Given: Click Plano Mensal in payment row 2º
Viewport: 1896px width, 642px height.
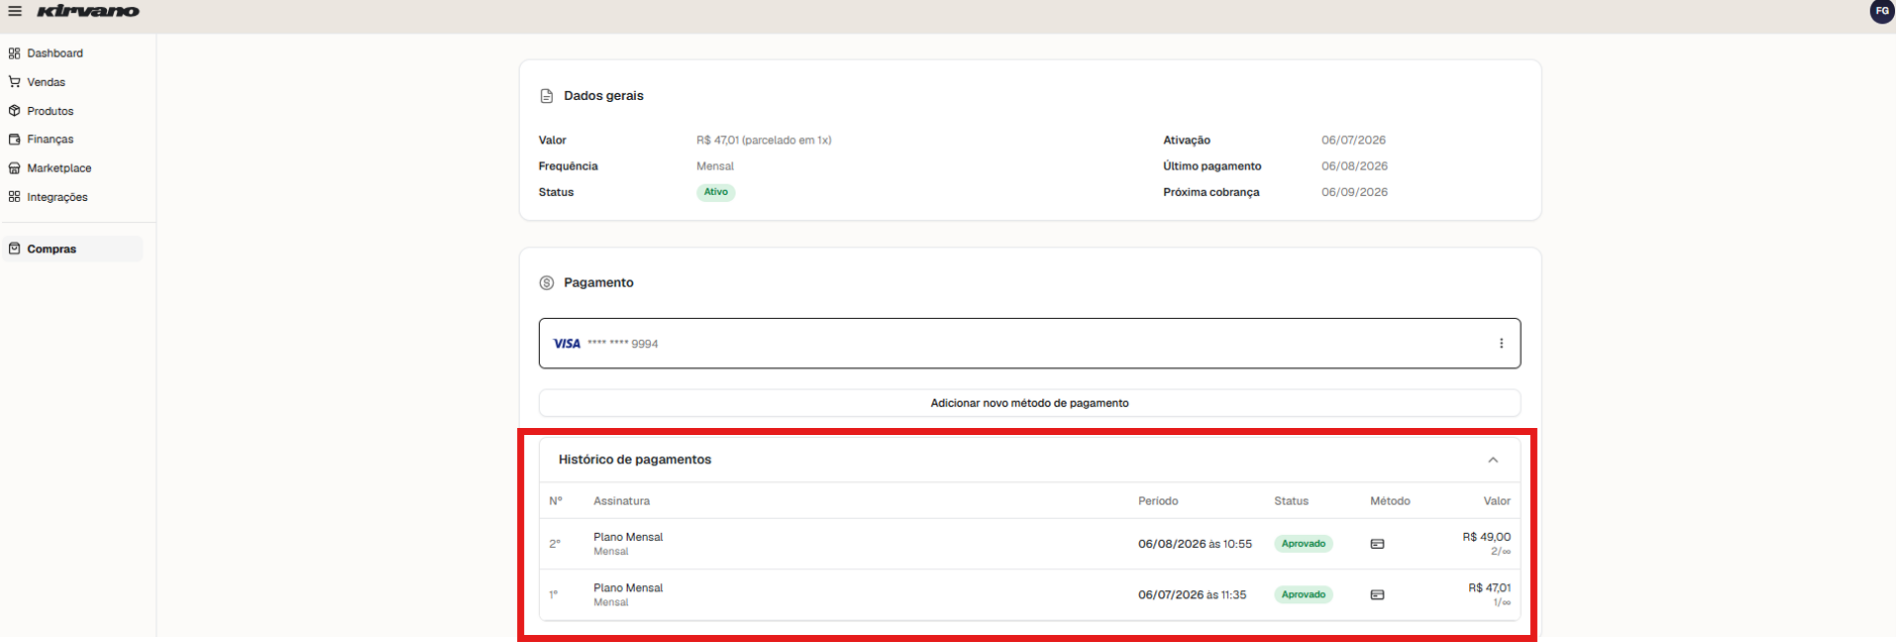Looking at the screenshot, I should 628,537.
